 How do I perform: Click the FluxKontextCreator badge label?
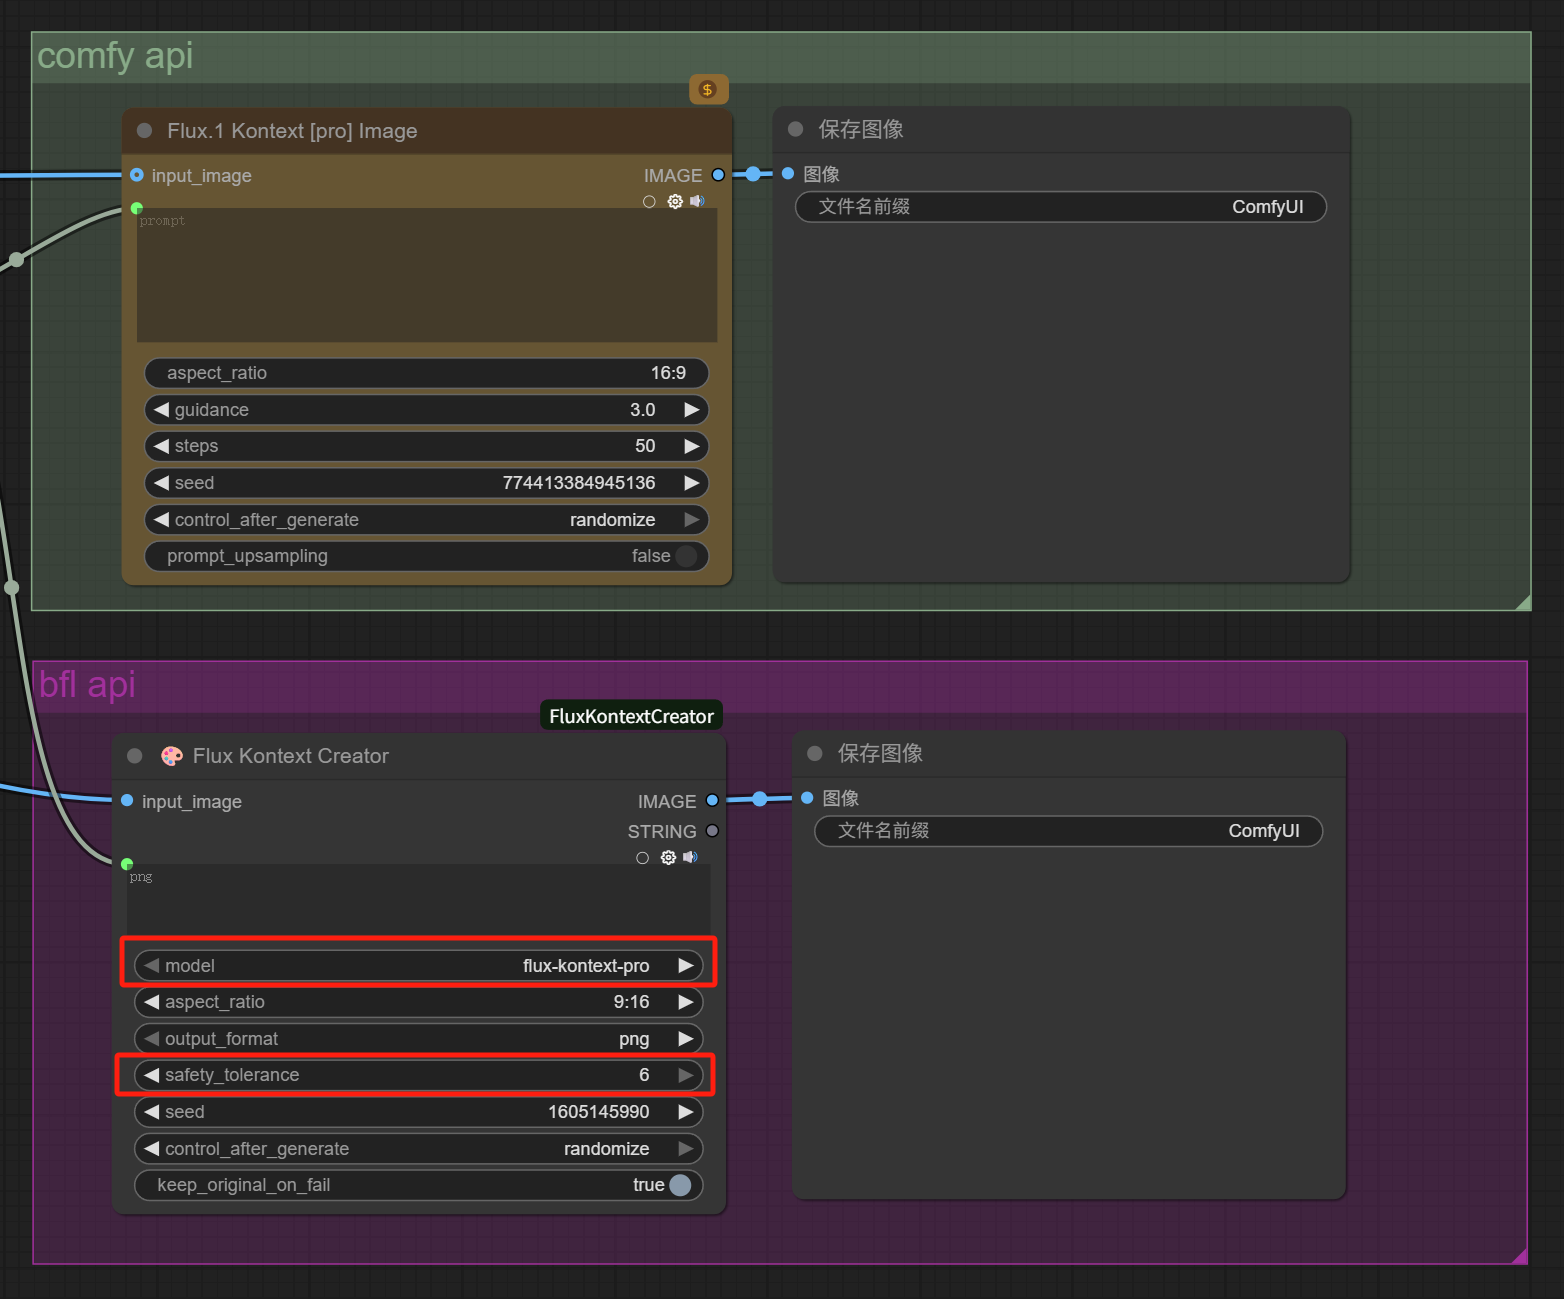coord(631,716)
